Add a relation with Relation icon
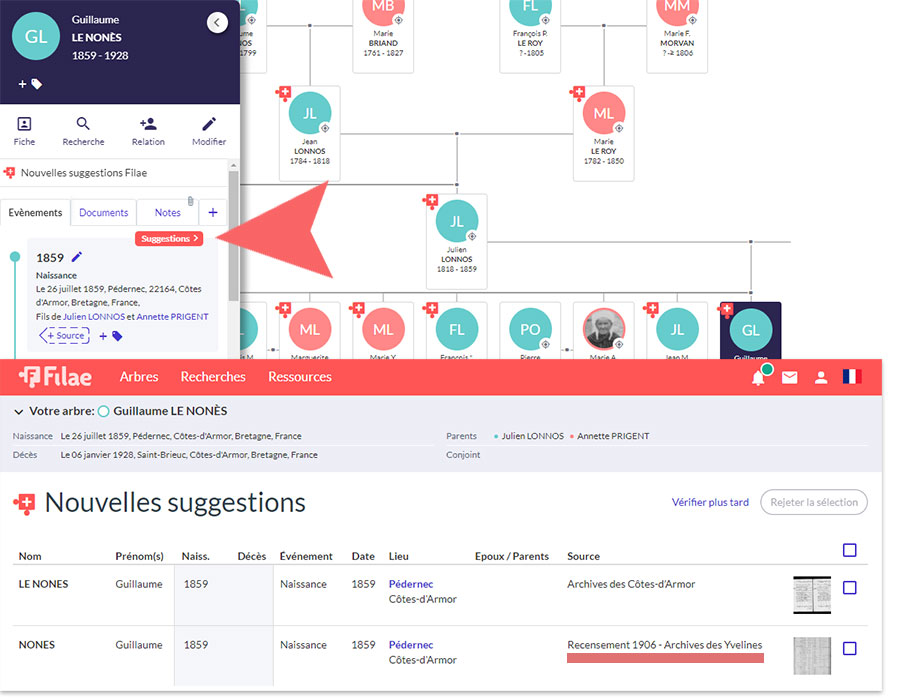The image size is (900, 698). (148, 125)
